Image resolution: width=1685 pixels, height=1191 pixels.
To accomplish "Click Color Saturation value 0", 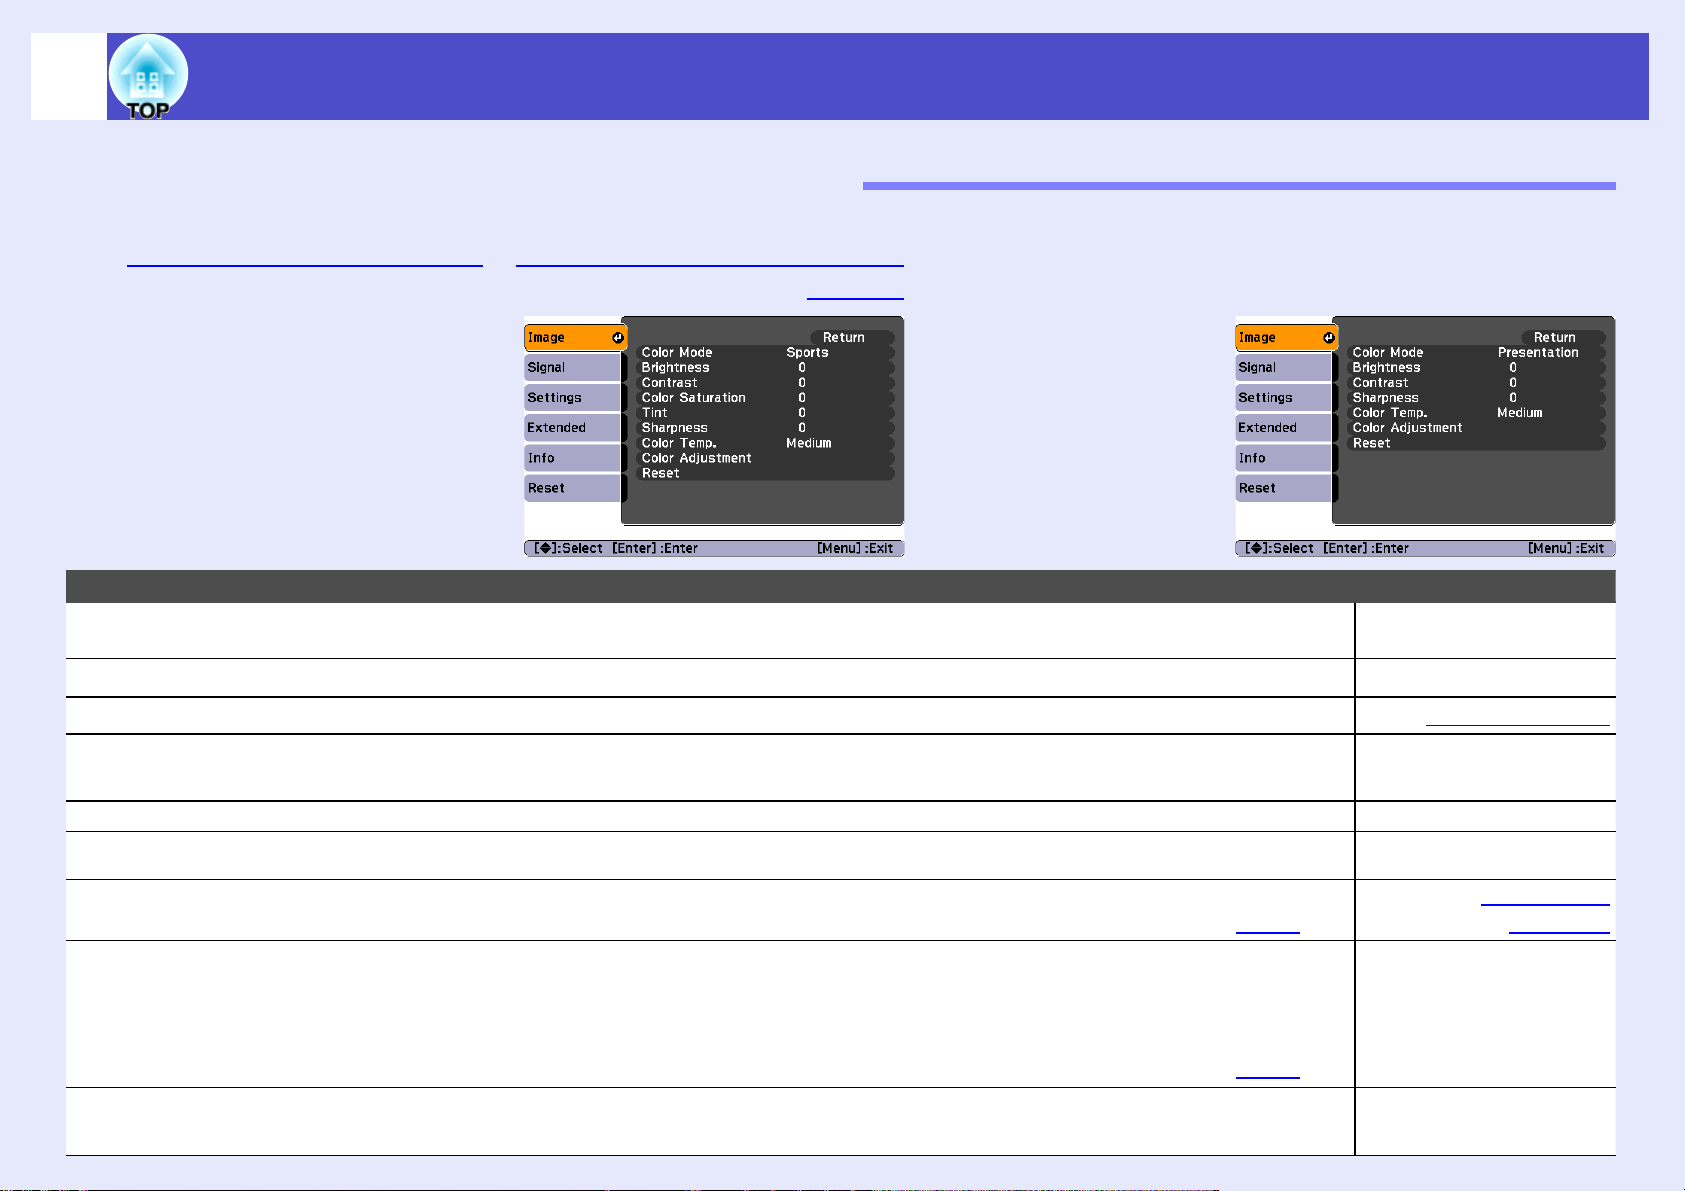I will 802,398.
